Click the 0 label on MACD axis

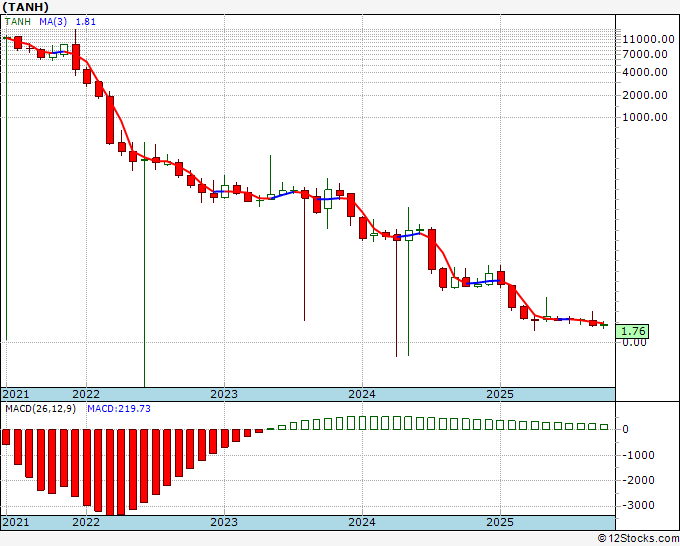(x=625, y=429)
